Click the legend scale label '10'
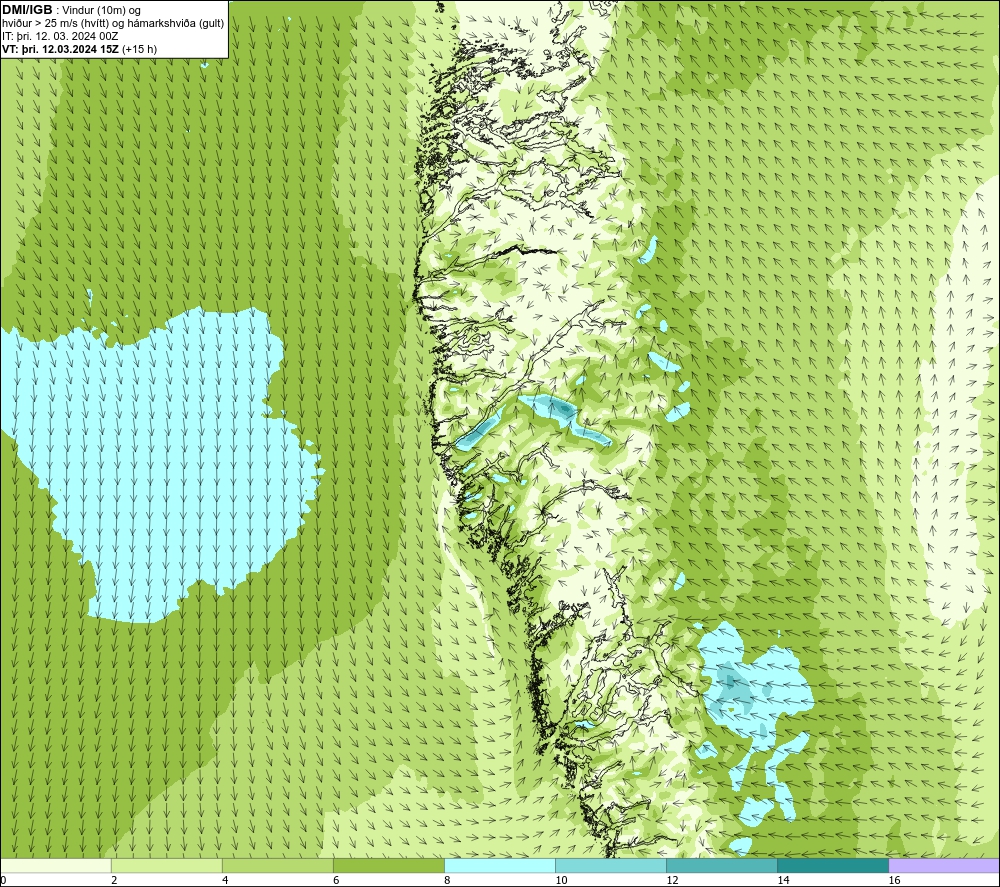The height and width of the screenshot is (887, 1000). pos(561,880)
